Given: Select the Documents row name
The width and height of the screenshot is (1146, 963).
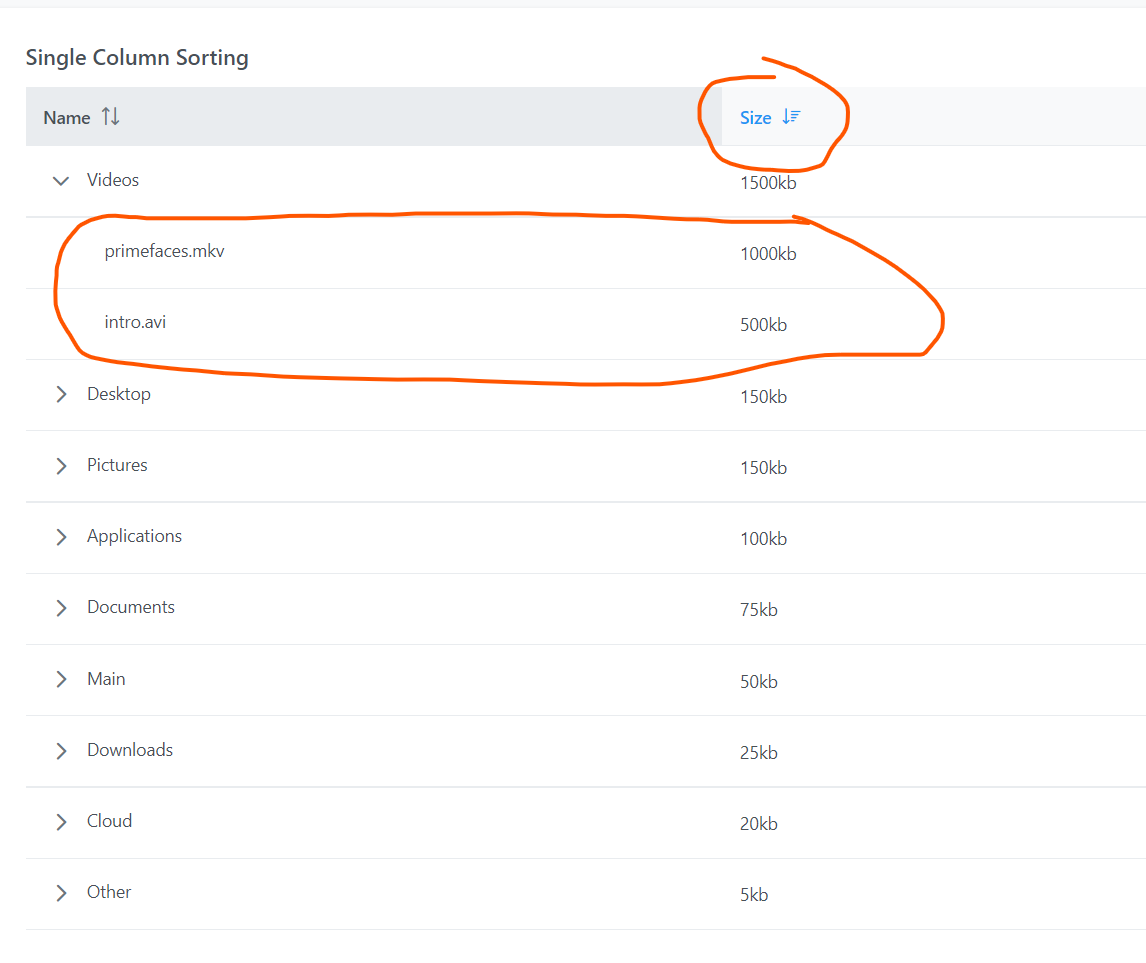Looking at the screenshot, I should click(x=131, y=607).
